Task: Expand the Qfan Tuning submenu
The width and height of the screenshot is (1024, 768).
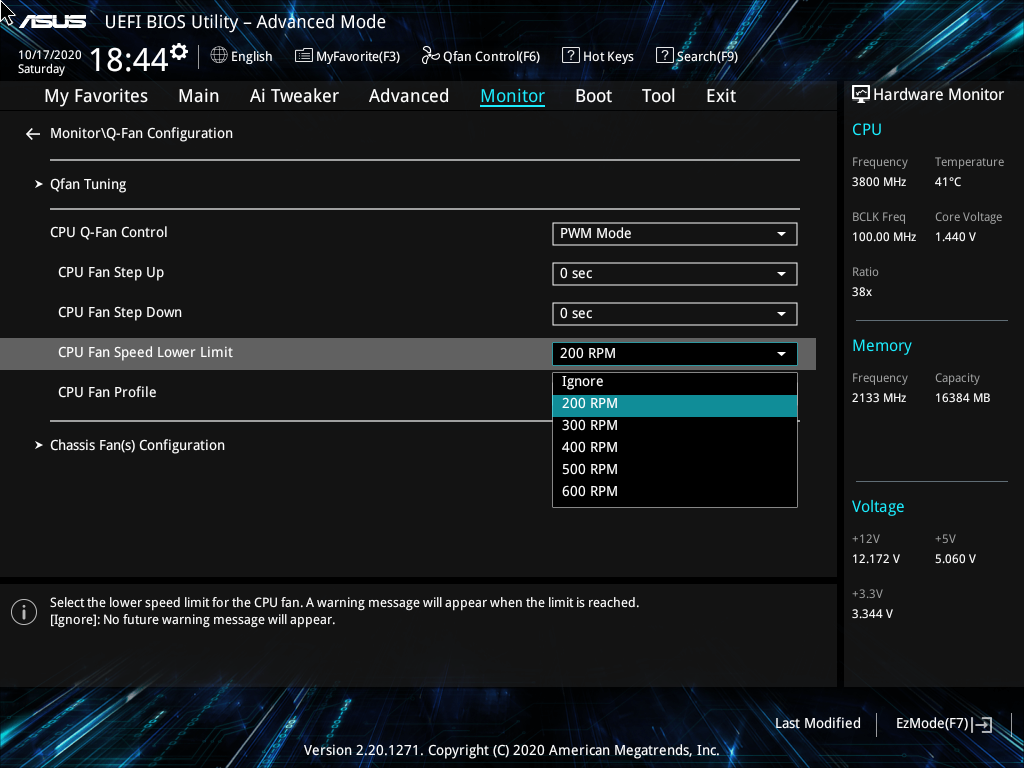Action: point(88,184)
